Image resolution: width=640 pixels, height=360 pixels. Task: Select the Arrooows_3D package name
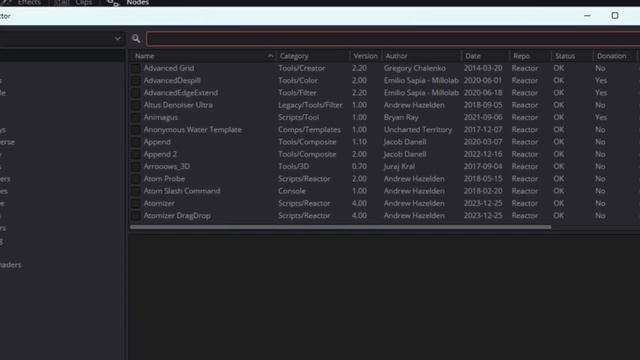click(x=167, y=167)
